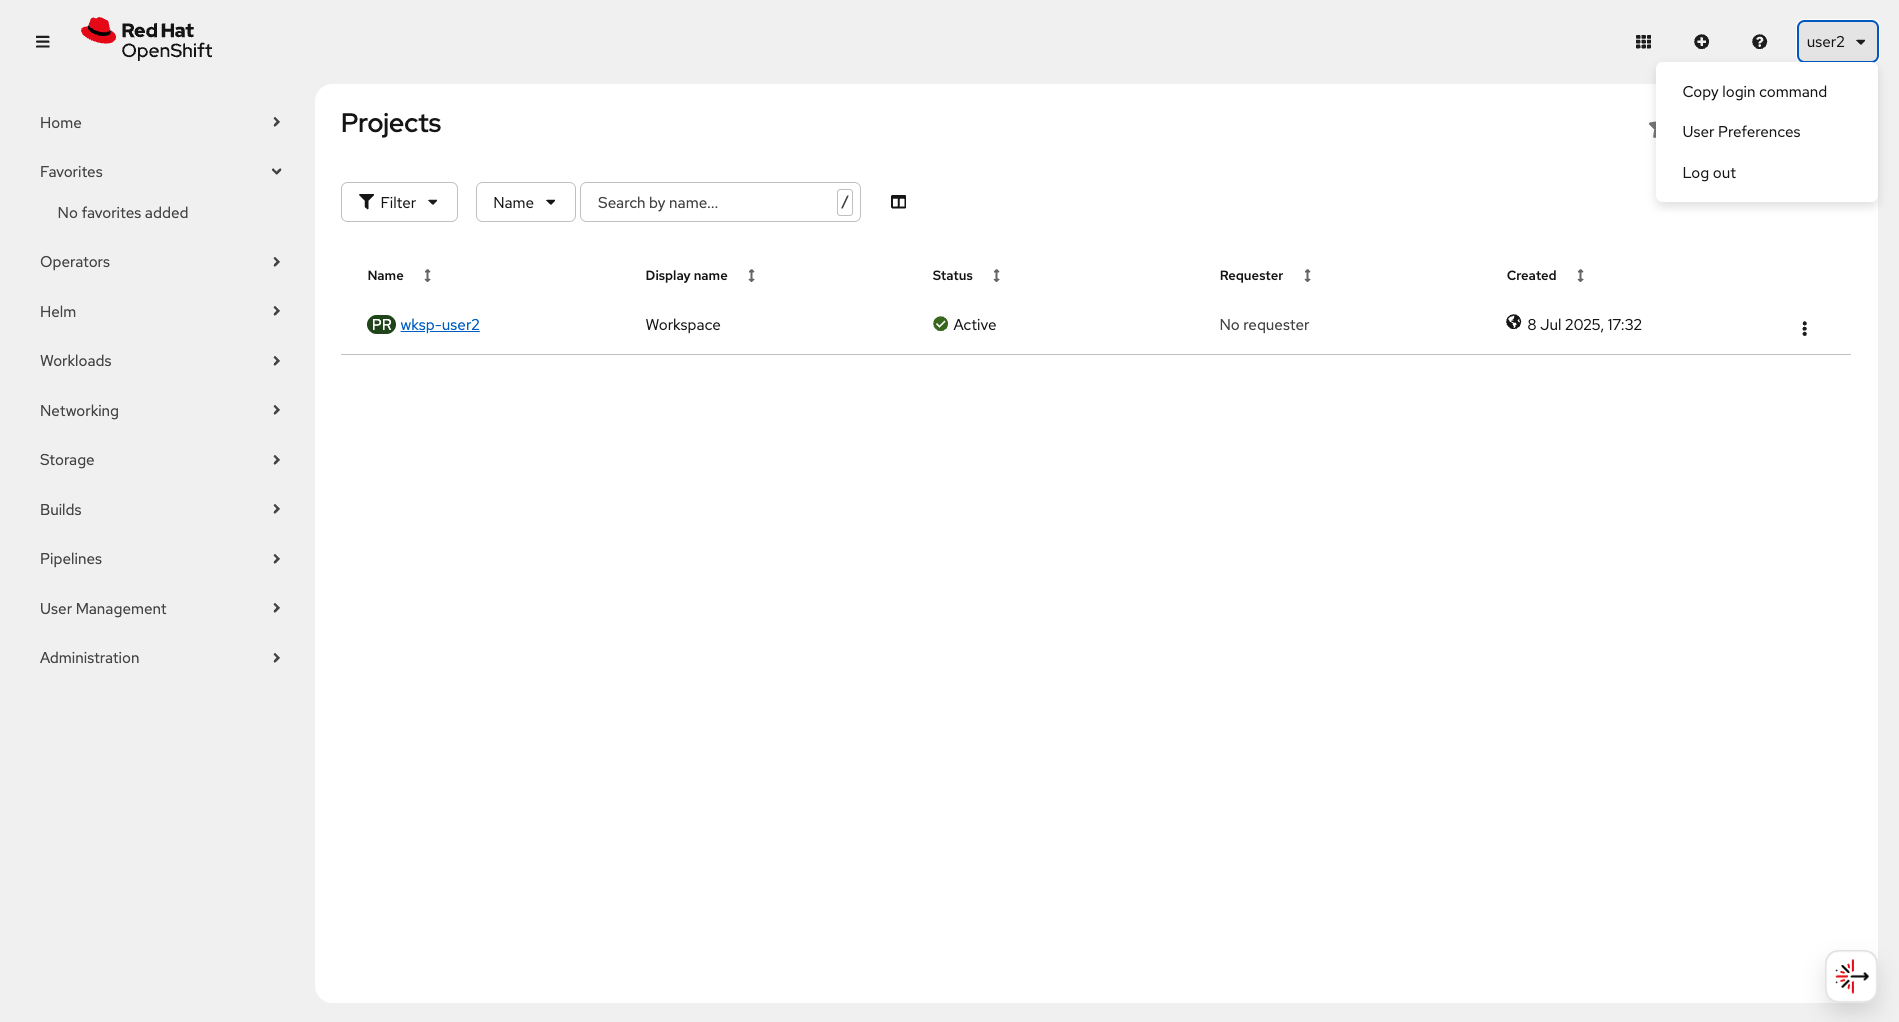Click the floating tour icon at bottom right

pos(1851,976)
